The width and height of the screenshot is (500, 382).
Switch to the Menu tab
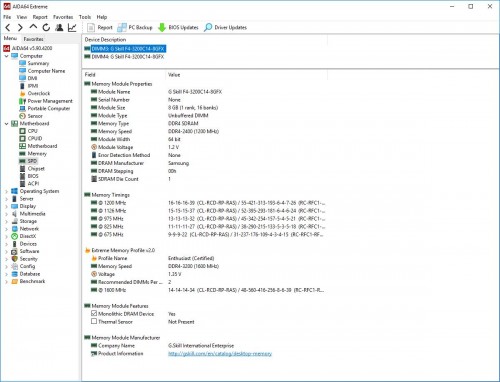pos(10,39)
